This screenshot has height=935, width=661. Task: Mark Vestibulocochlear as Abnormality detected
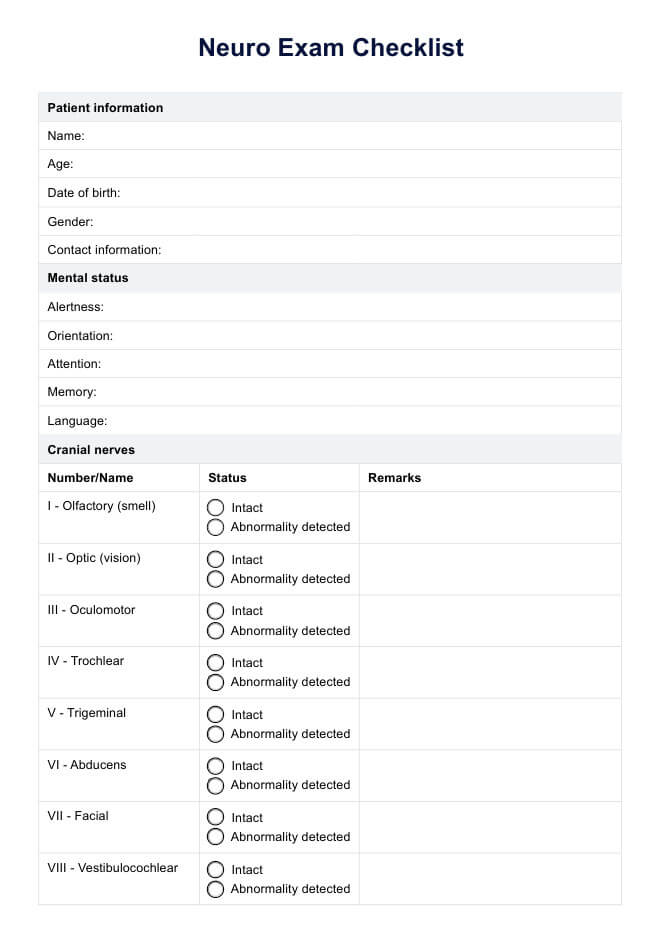(215, 889)
